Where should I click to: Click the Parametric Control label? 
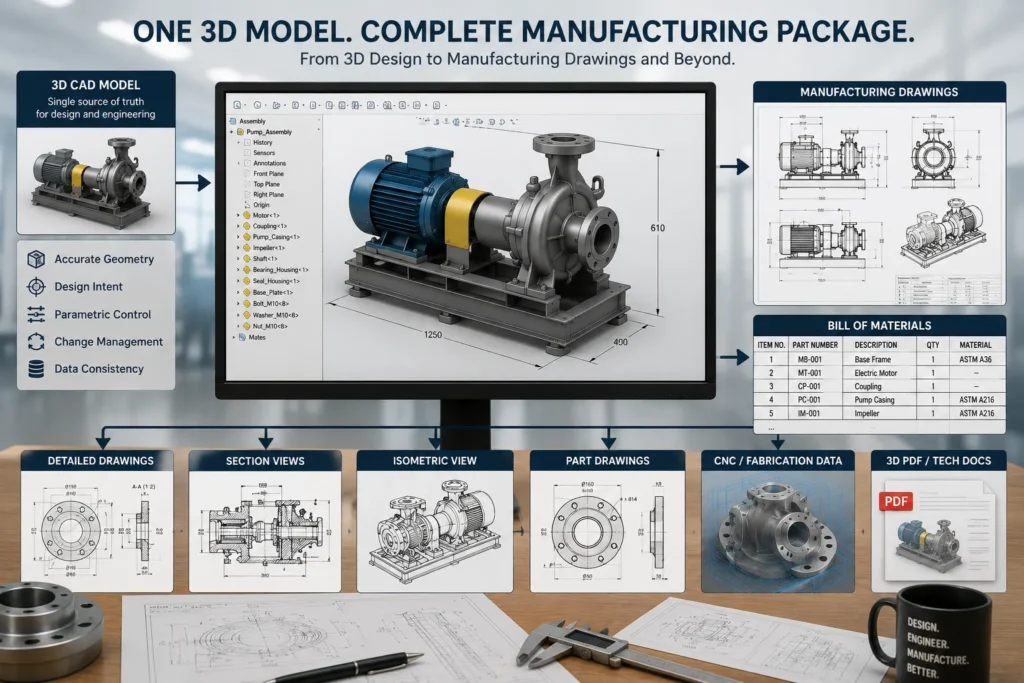click(x=103, y=314)
